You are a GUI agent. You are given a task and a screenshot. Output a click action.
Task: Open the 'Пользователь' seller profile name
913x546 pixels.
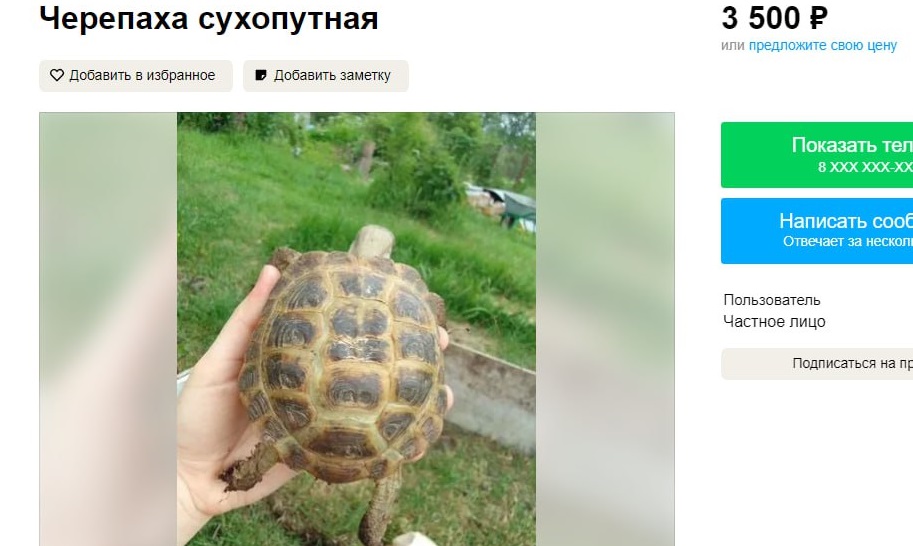click(772, 300)
